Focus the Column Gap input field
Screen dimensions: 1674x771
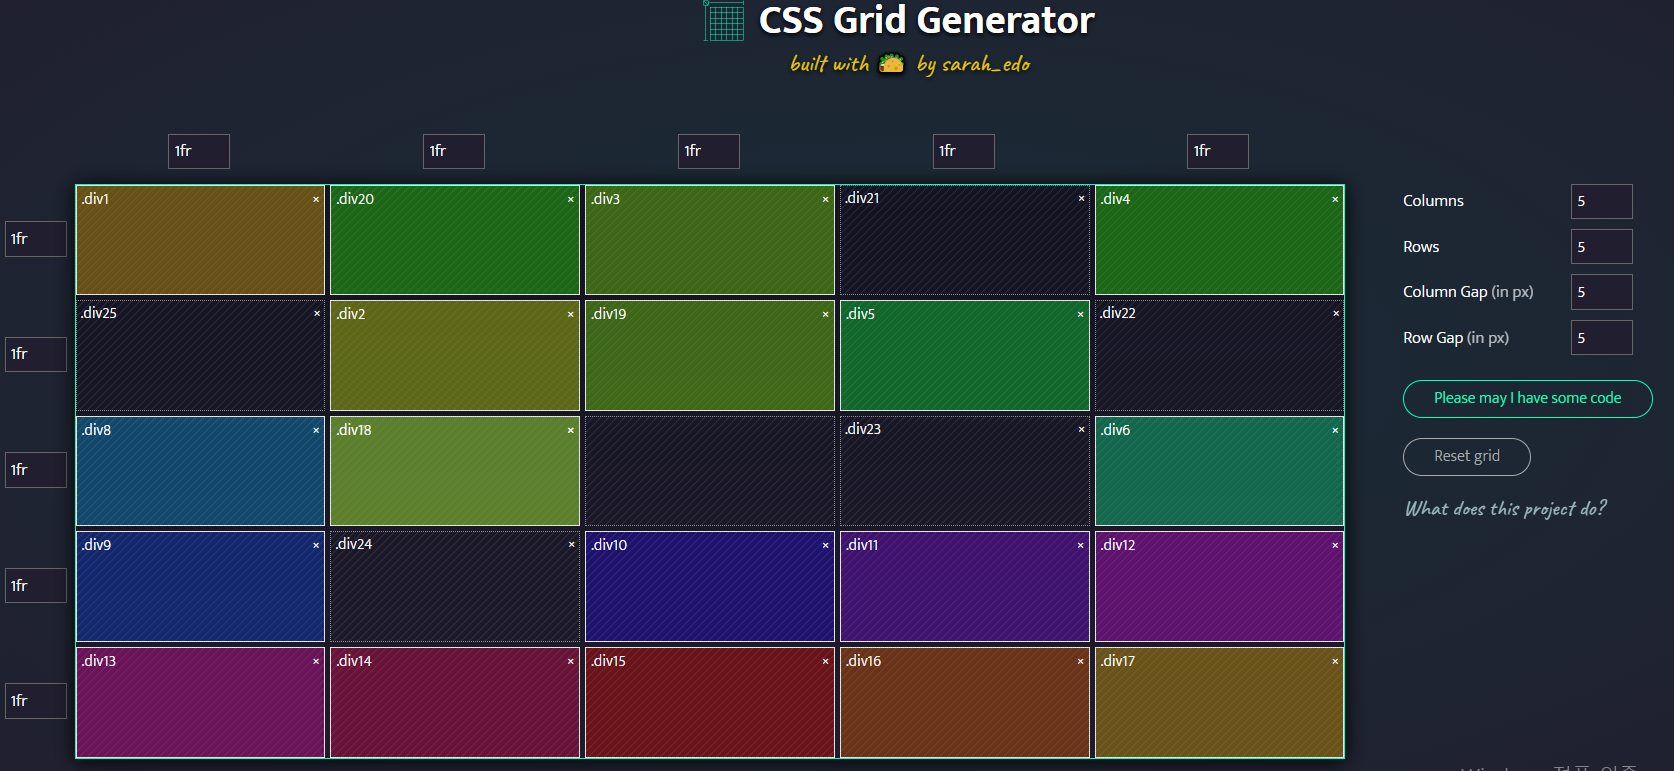(x=1601, y=292)
